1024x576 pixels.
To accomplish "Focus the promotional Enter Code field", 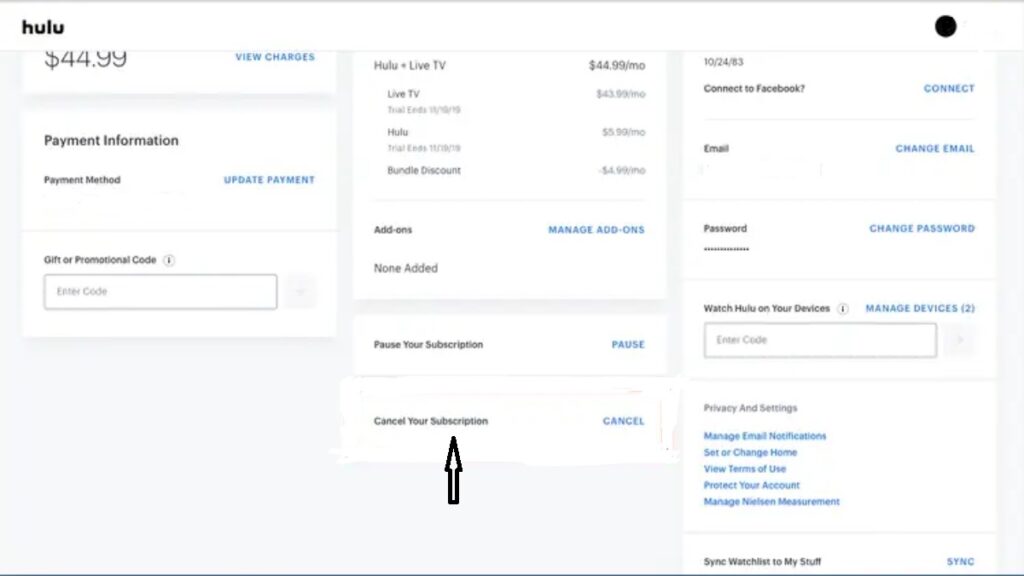I will pyautogui.click(x=160, y=292).
